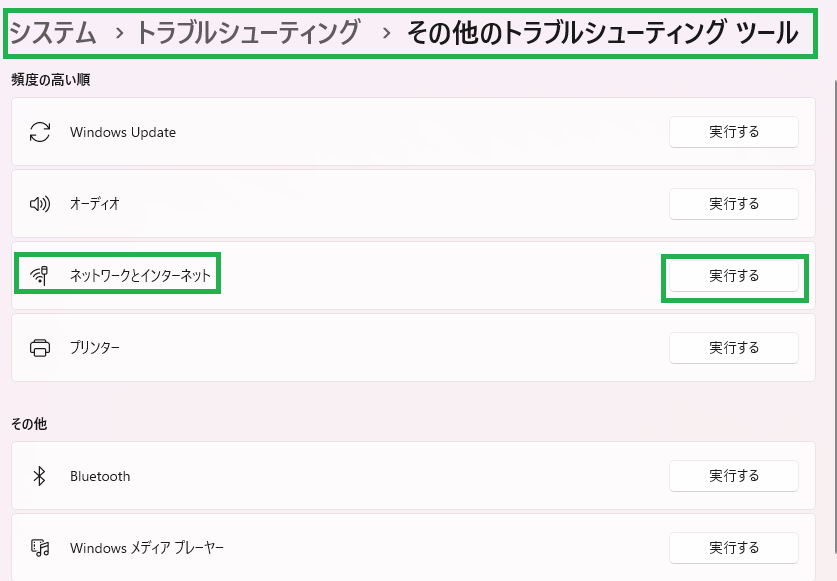837x581 pixels.
Task: Click the network and internet Wi-Fi icon
Action: [x=40, y=275]
